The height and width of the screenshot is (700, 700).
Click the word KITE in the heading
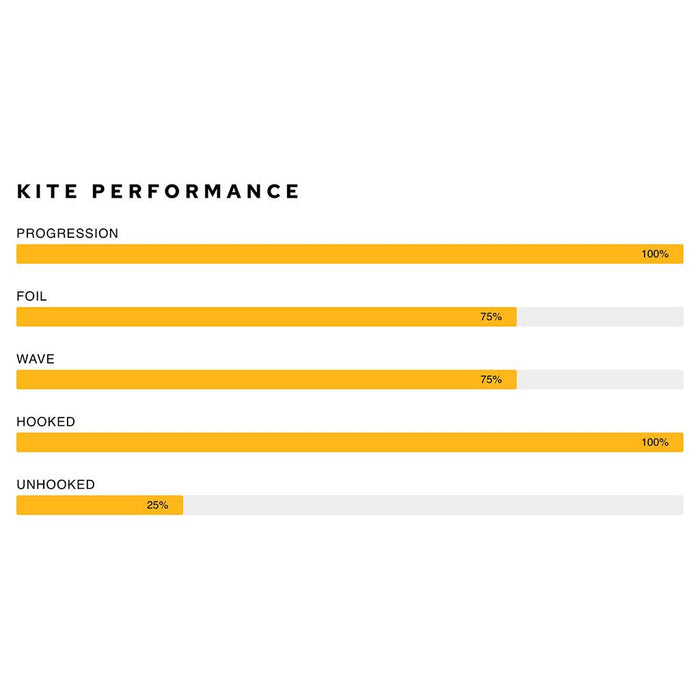point(51,192)
